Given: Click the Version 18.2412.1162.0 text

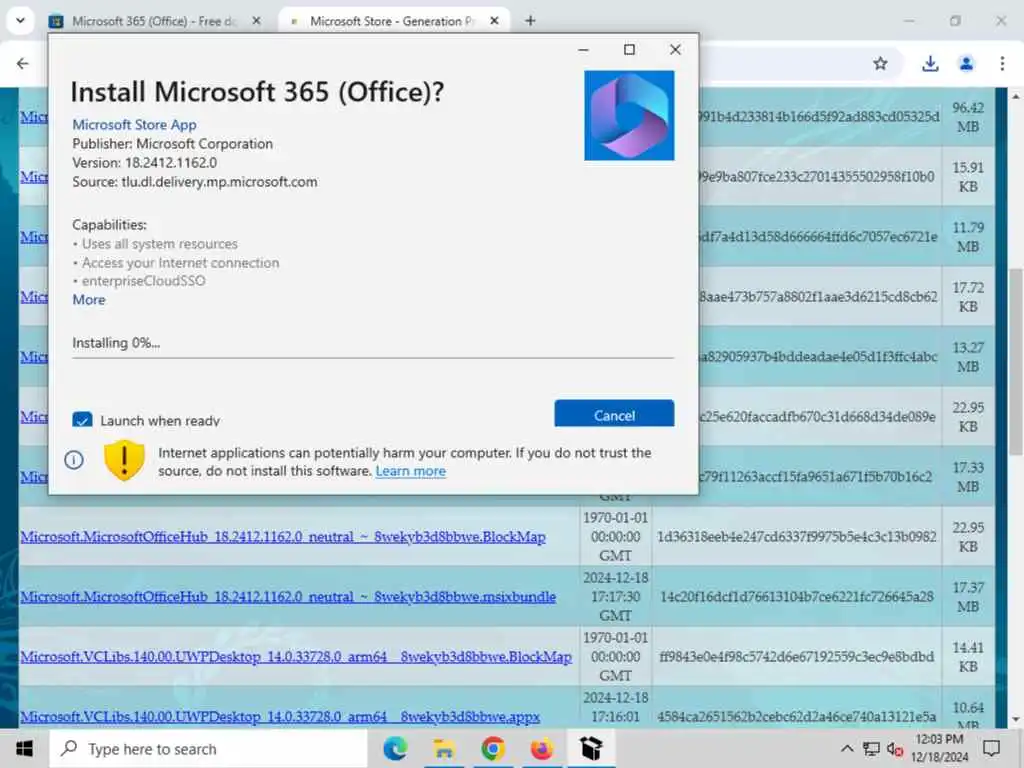Looking at the screenshot, I should (144, 163).
